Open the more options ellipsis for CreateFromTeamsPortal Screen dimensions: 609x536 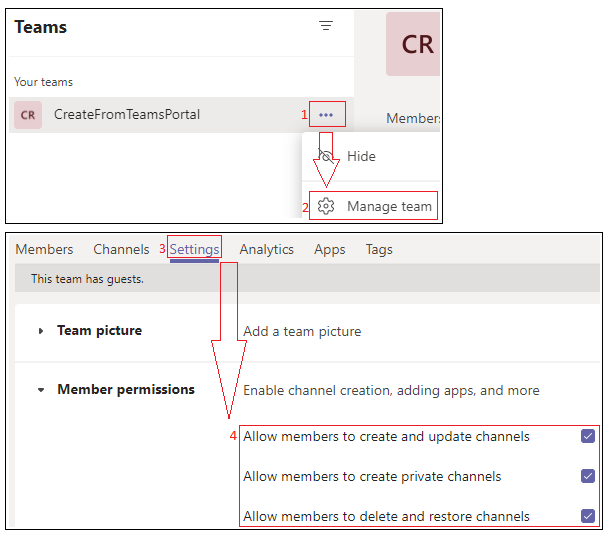click(x=326, y=115)
